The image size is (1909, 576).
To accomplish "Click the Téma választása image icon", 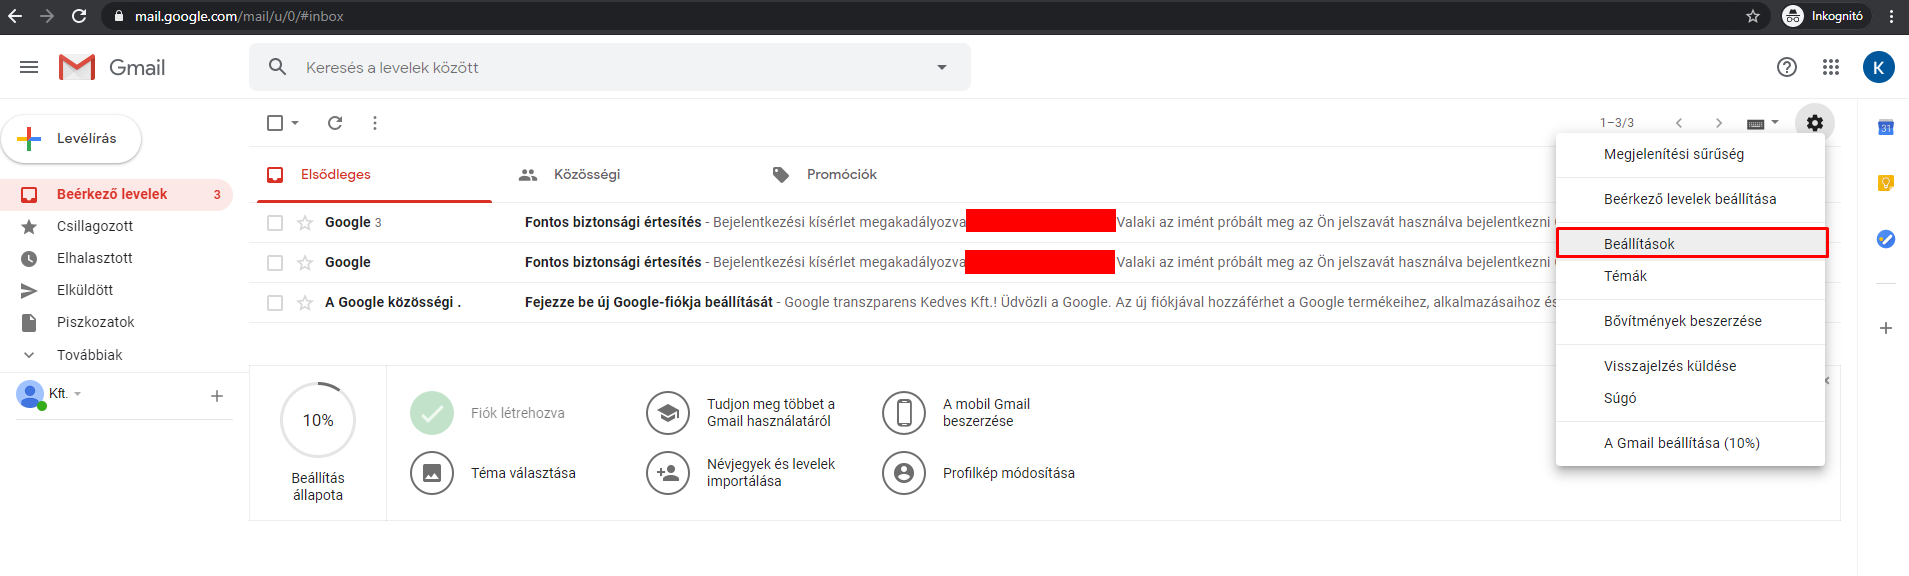I will [x=432, y=473].
